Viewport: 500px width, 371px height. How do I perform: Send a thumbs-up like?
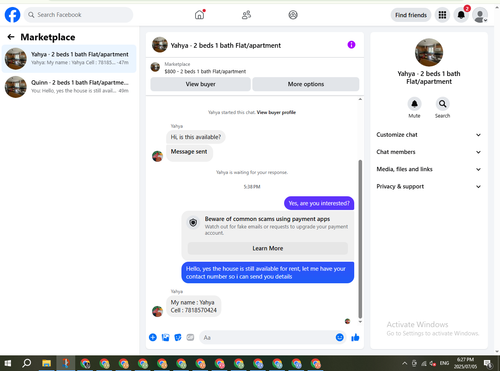355,337
